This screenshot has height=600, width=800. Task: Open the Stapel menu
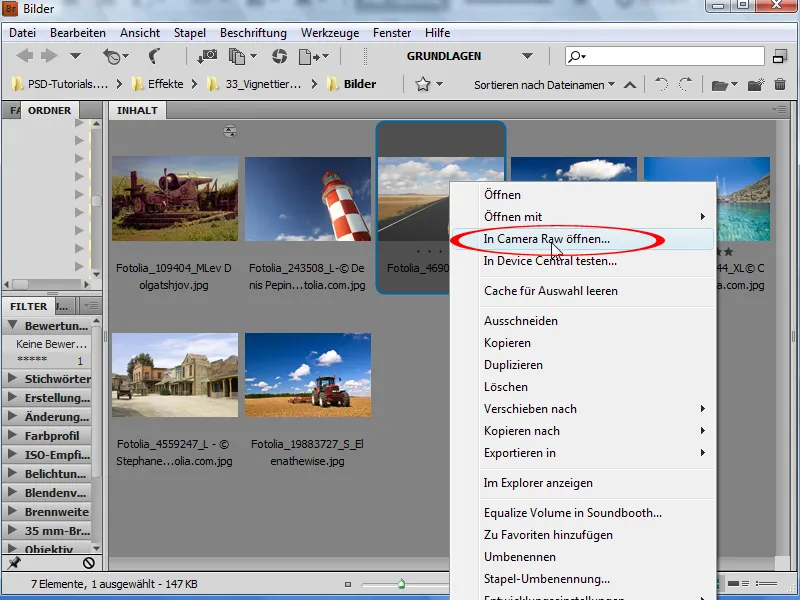189,33
